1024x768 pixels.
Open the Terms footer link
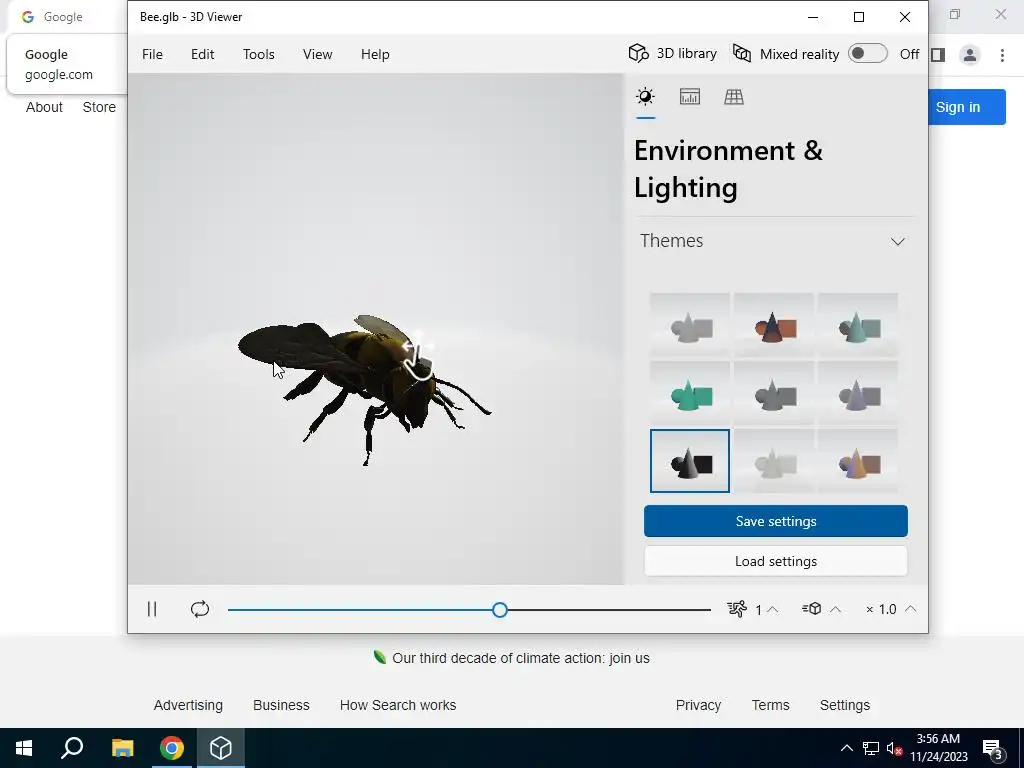tap(771, 705)
